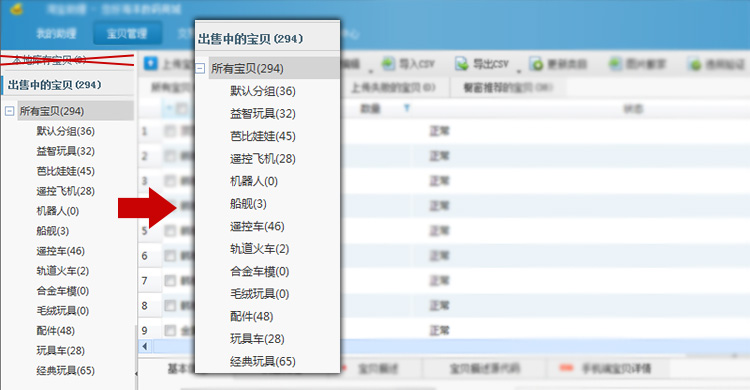This screenshot has height=390, width=750.
Task: Switch to 橱窗推荐的宝贝 tab
Action: click(508, 88)
